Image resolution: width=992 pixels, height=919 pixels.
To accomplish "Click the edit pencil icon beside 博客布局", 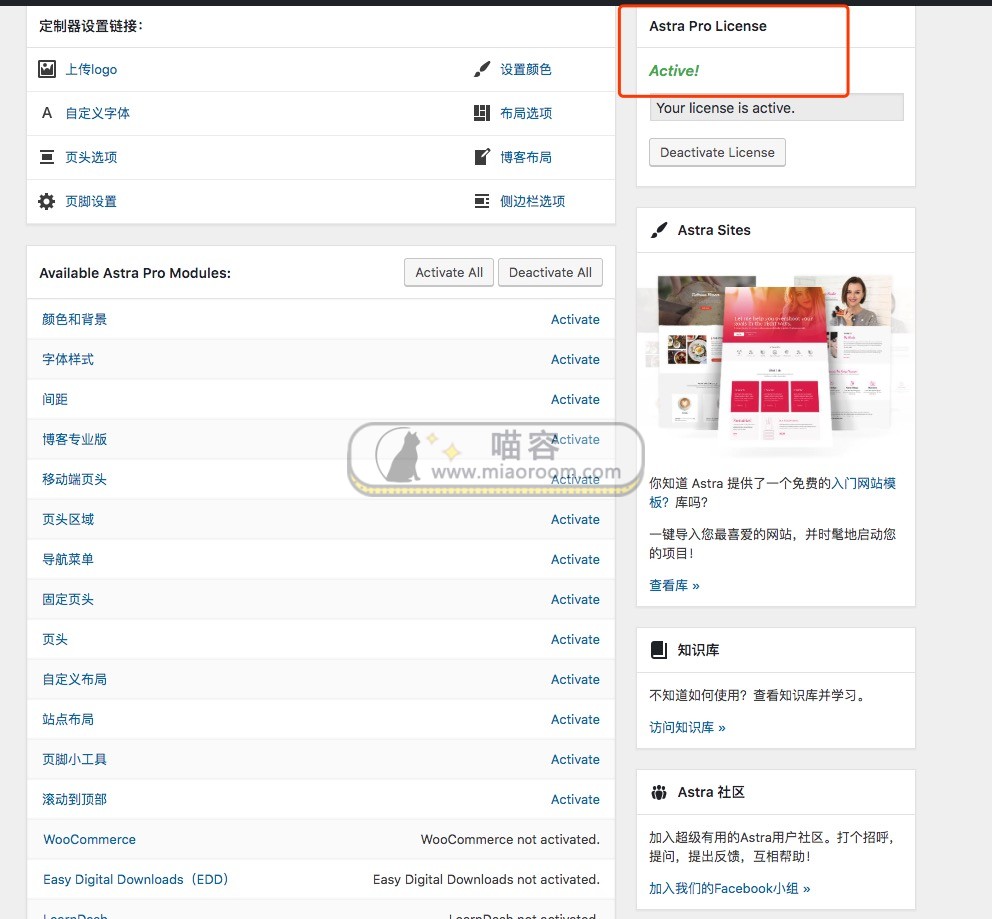I will click(481, 157).
